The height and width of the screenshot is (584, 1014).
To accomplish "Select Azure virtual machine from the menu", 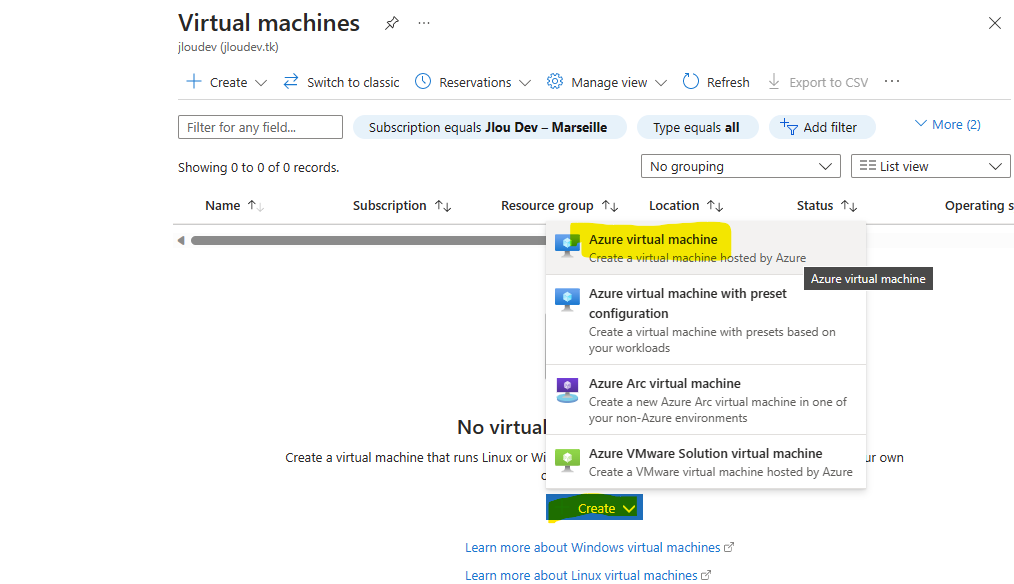I will pyautogui.click(x=706, y=248).
